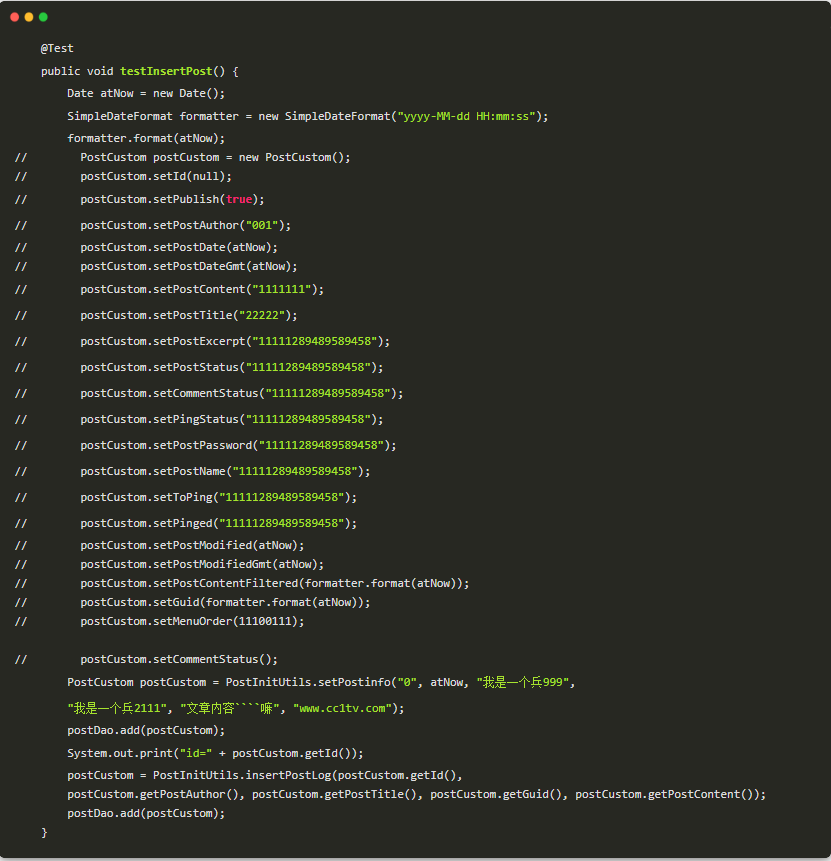This screenshot has height=861, width=831.
Task: Click the green maximize window dot
Action: coord(43,17)
